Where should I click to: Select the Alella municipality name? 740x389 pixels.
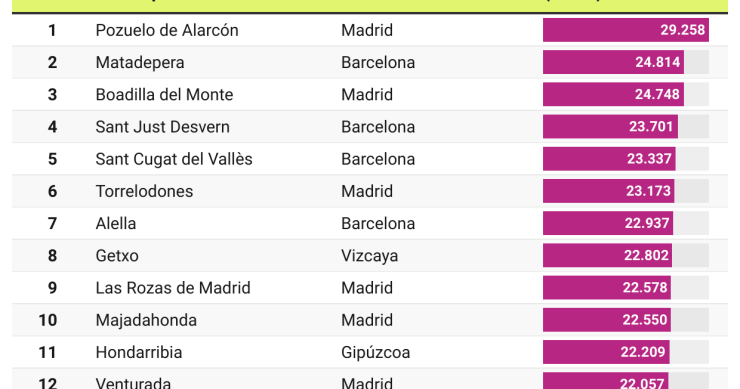(x=116, y=223)
